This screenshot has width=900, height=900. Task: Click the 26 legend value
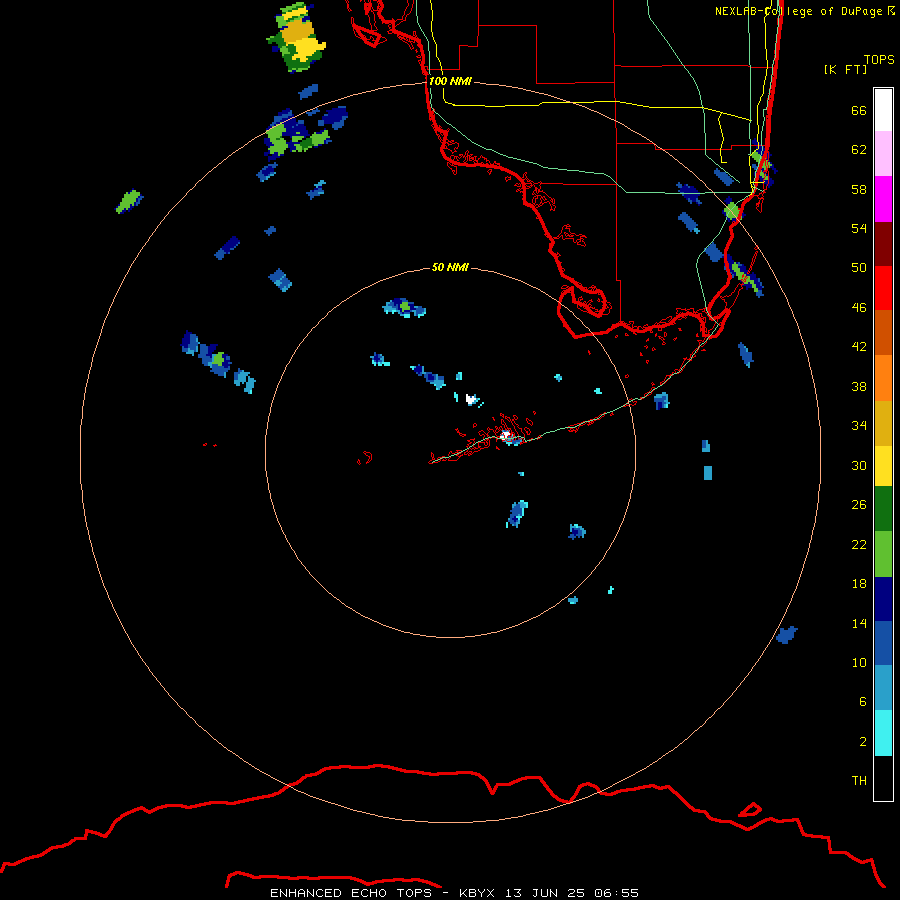pyautogui.click(x=859, y=505)
